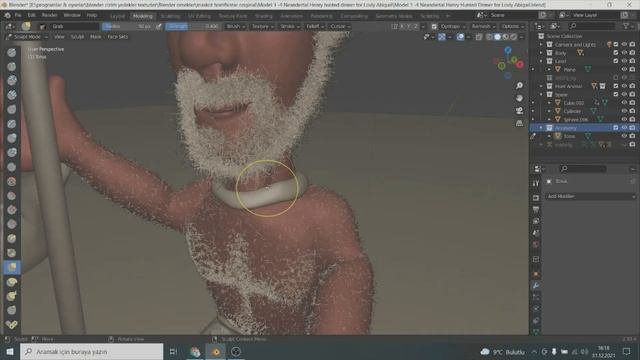Viewport: 640px width, 360px height.
Task: Uncheck the Body collection checkbox
Action: click(616, 53)
